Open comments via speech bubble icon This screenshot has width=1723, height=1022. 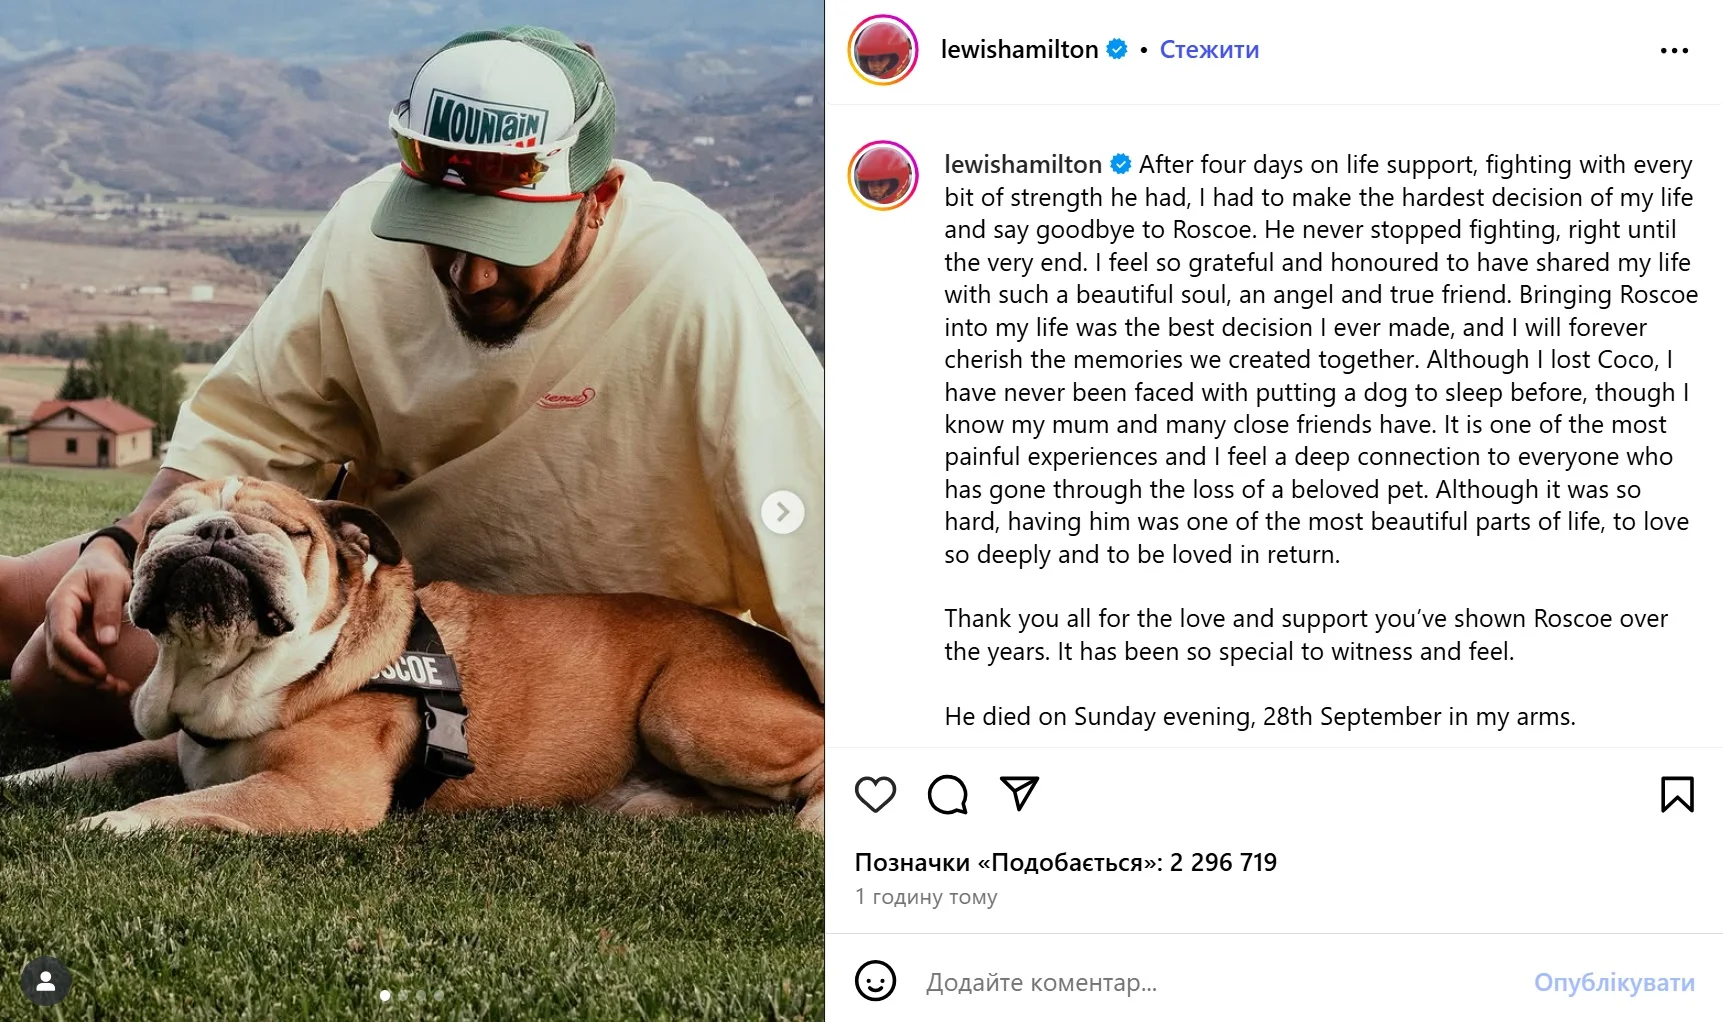(947, 794)
